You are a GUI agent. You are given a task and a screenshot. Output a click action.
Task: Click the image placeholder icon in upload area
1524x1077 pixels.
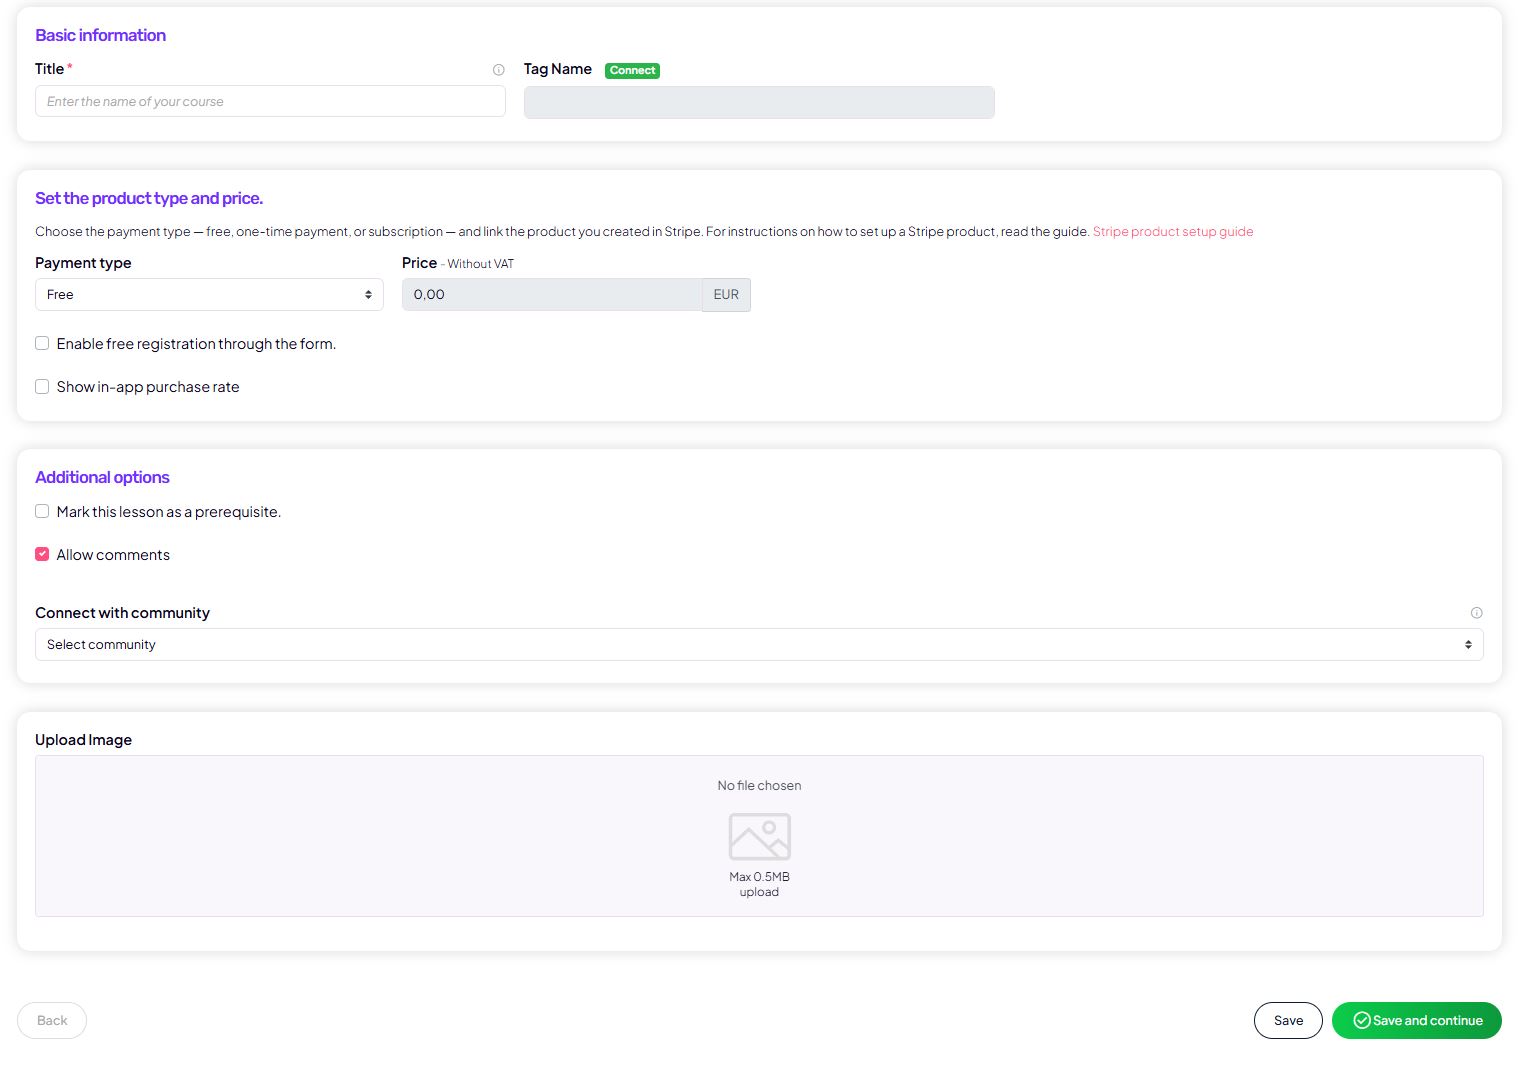click(x=759, y=836)
